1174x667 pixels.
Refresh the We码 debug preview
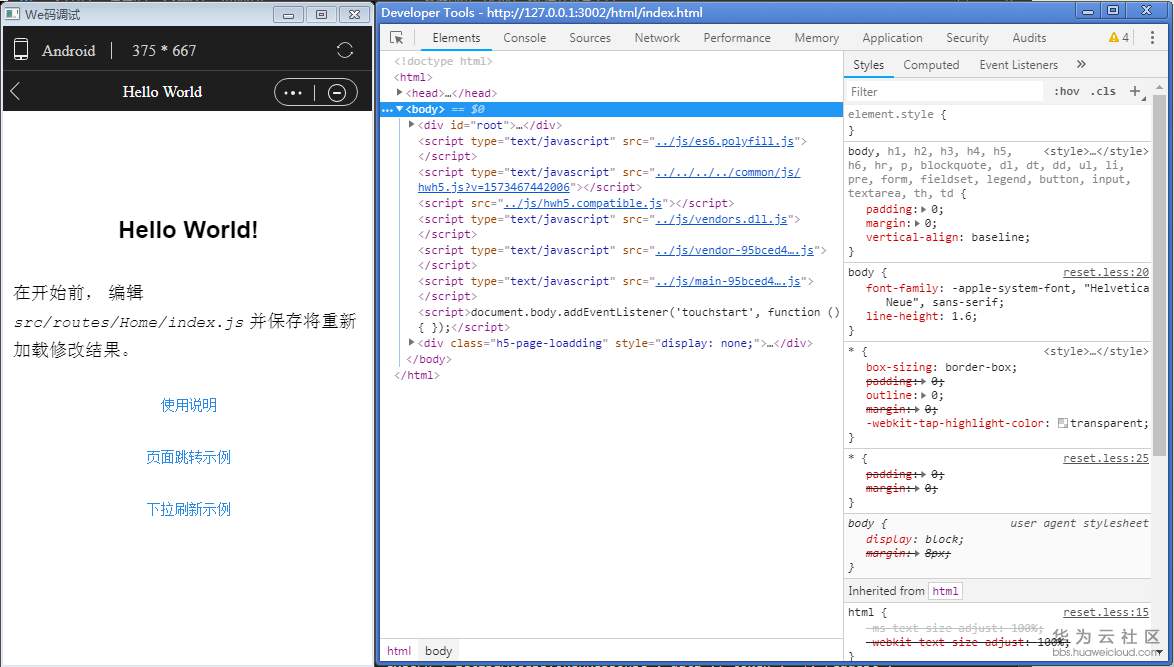(x=344, y=50)
